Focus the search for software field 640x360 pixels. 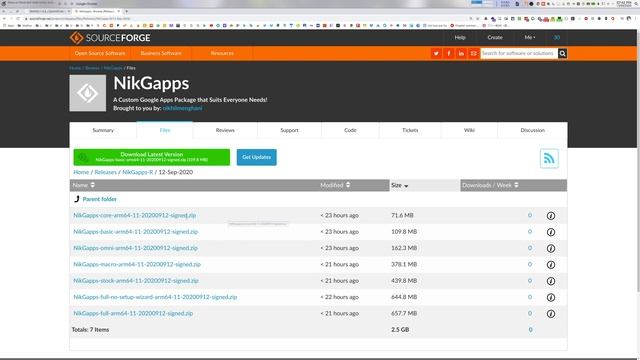pos(519,53)
